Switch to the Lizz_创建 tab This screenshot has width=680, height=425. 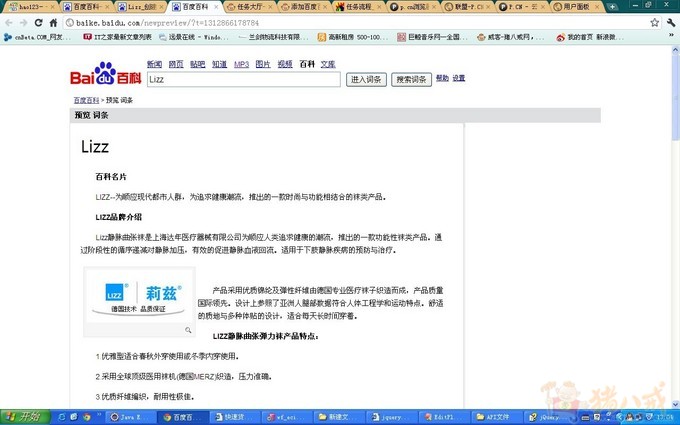pos(141,7)
